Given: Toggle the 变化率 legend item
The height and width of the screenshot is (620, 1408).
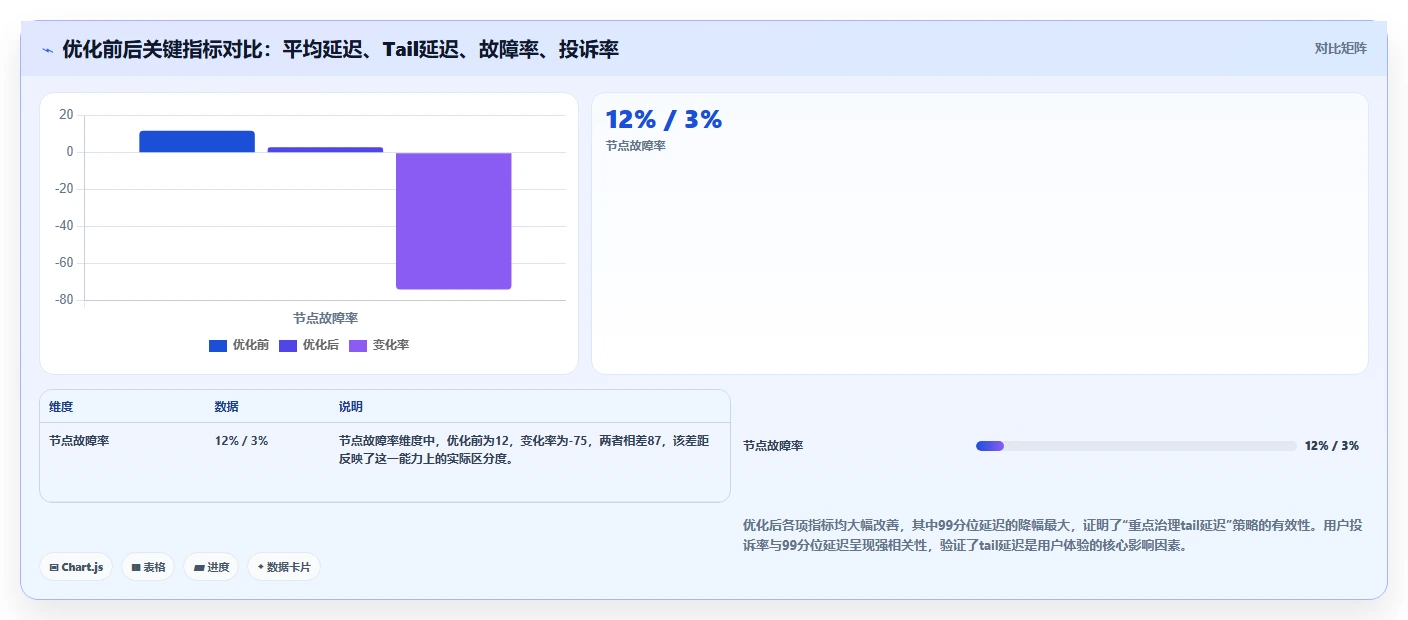Looking at the screenshot, I should (379, 345).
